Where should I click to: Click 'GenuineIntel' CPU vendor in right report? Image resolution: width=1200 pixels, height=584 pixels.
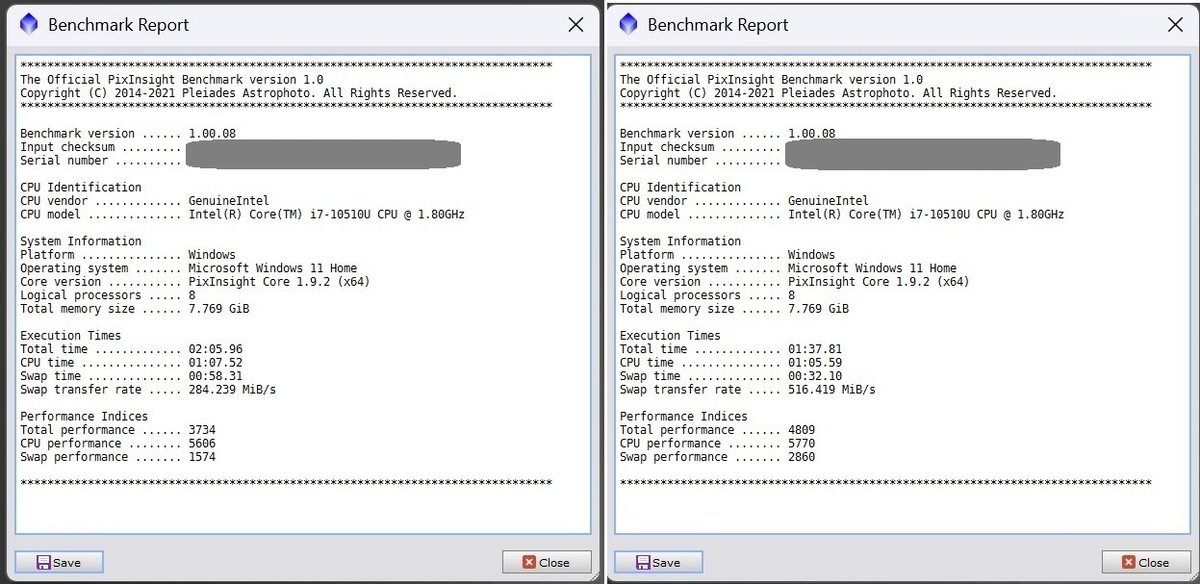pos(828,200)
